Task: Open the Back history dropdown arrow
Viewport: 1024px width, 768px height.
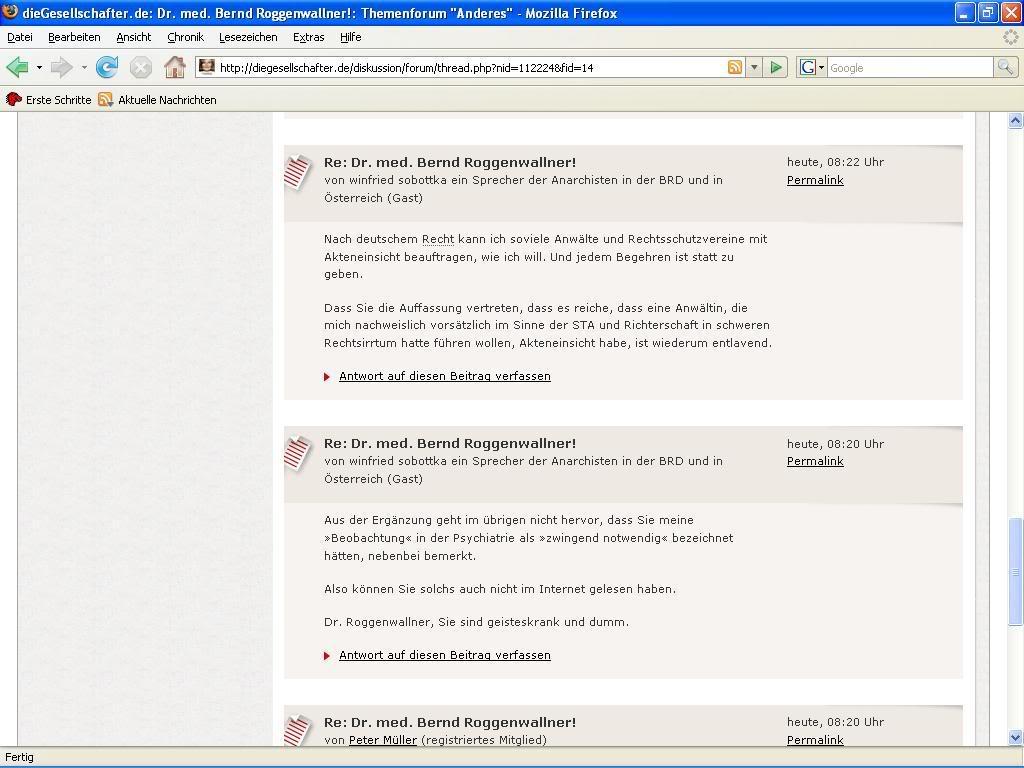Action: pos(39,67)
